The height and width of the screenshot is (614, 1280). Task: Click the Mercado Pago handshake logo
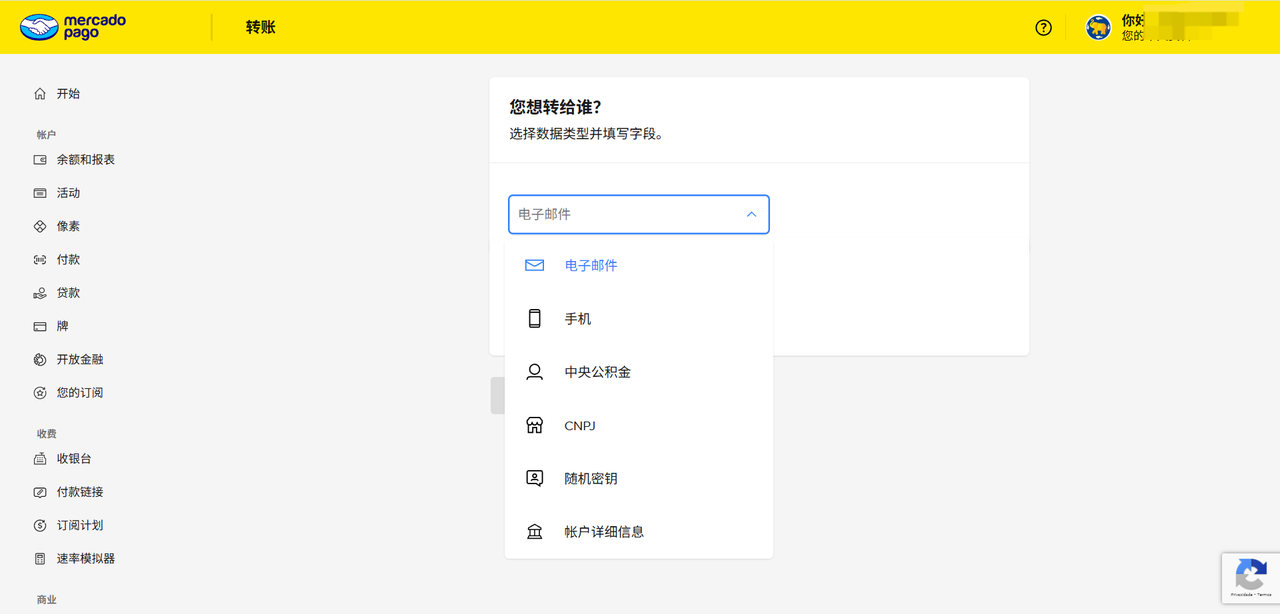point(40,27)
